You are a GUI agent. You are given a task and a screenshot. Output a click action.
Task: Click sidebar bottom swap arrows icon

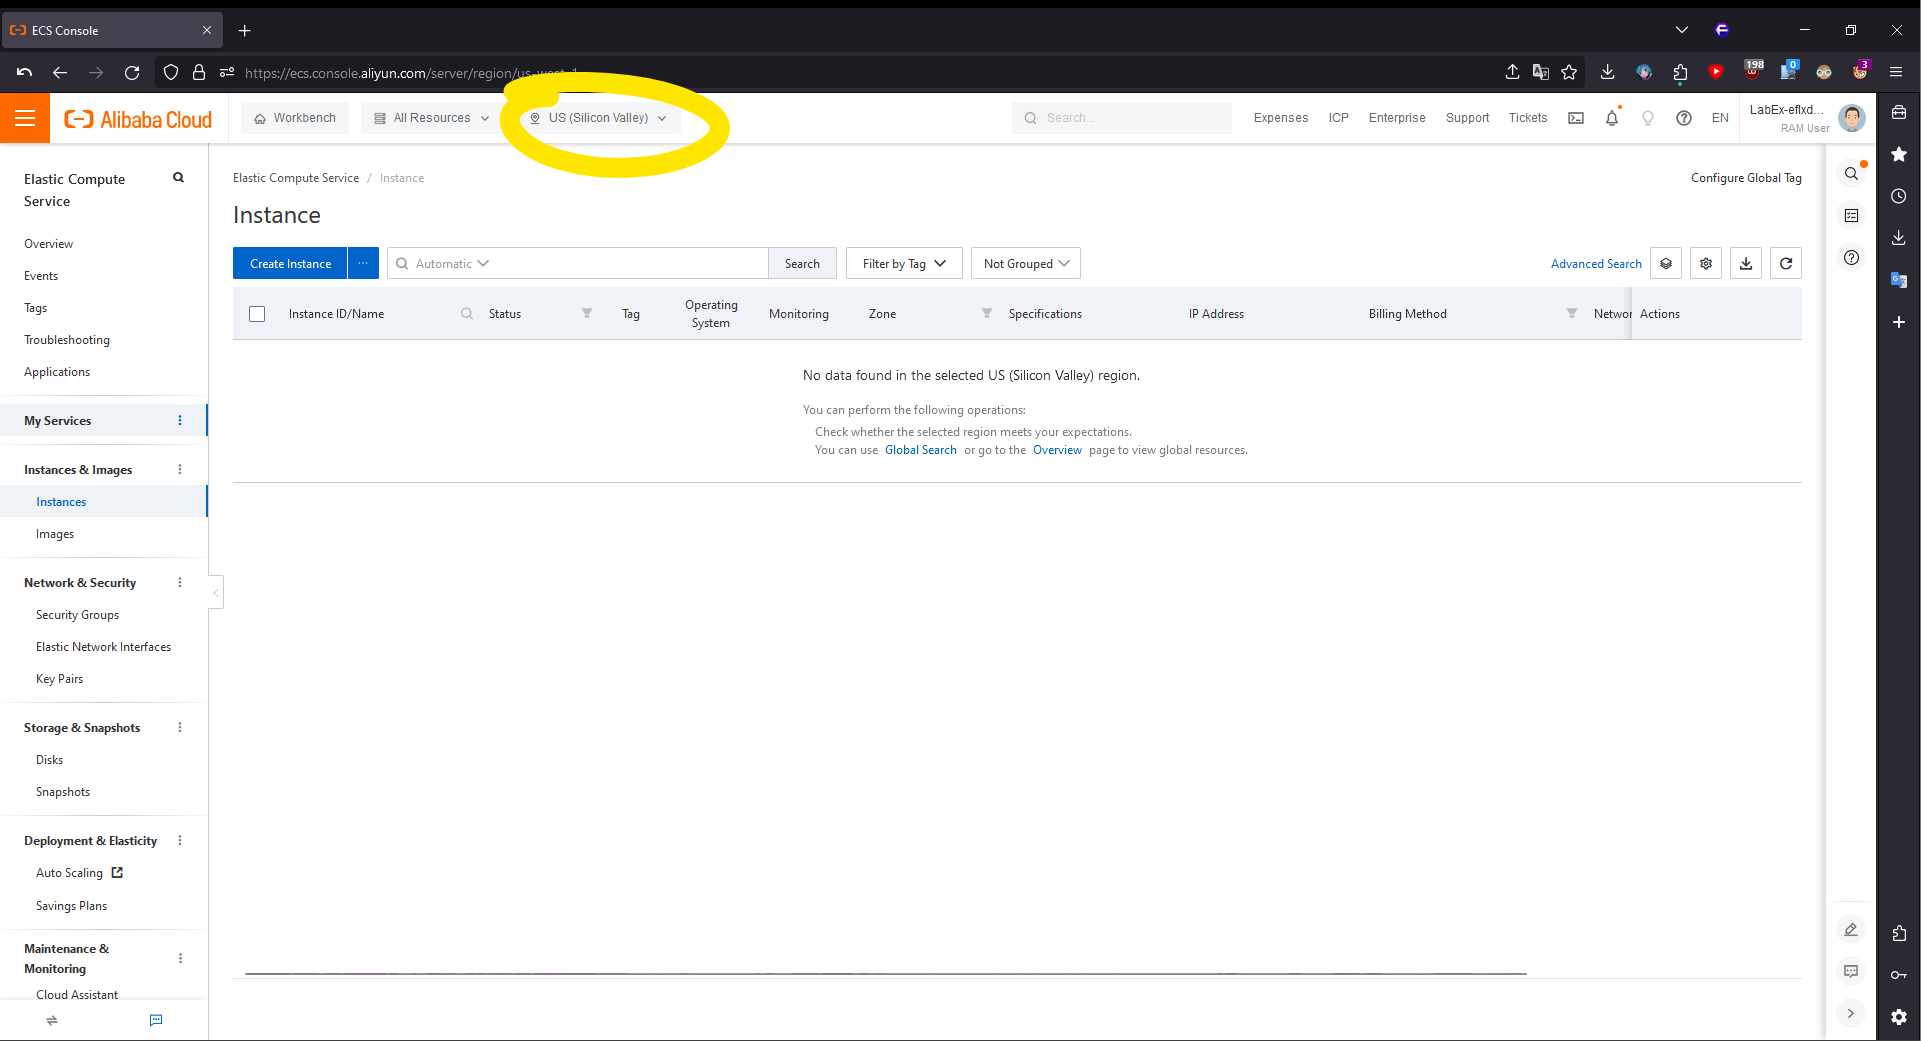[x=52, y=1020]
